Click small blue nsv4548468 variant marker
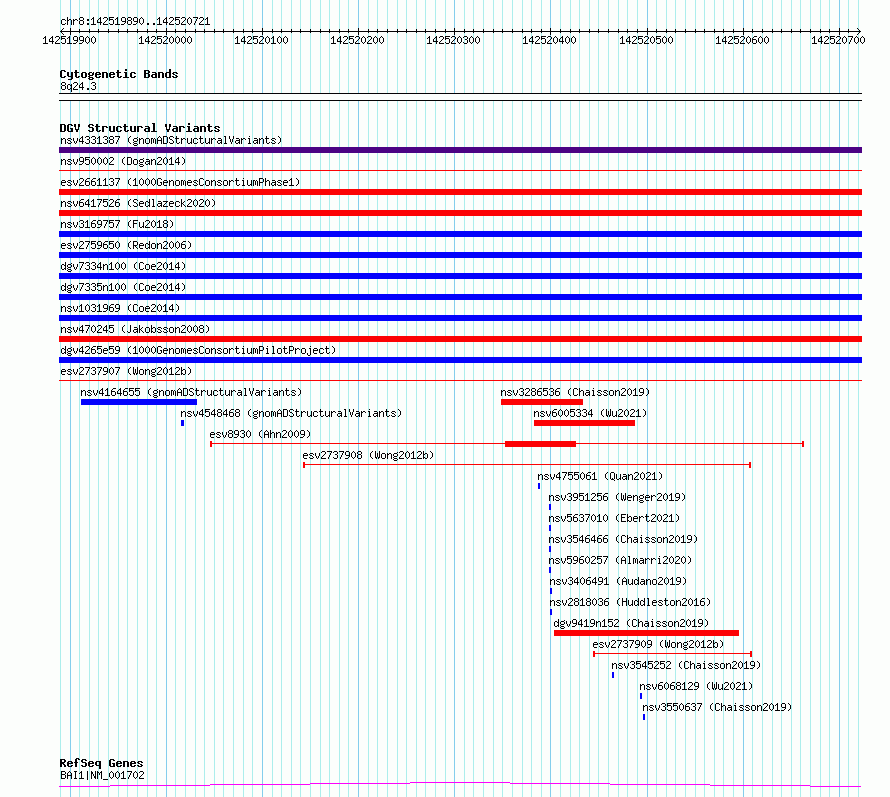890x797 pixels. click(x=182, y=423)
